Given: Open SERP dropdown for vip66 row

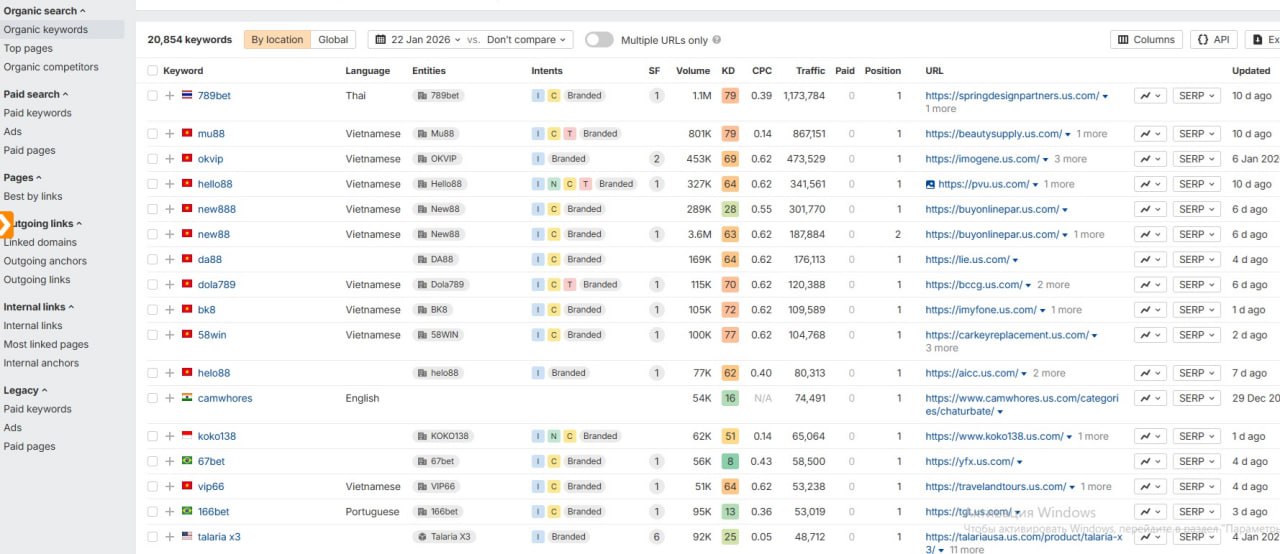Looking at the screenshot, I should pos(1197,487).
